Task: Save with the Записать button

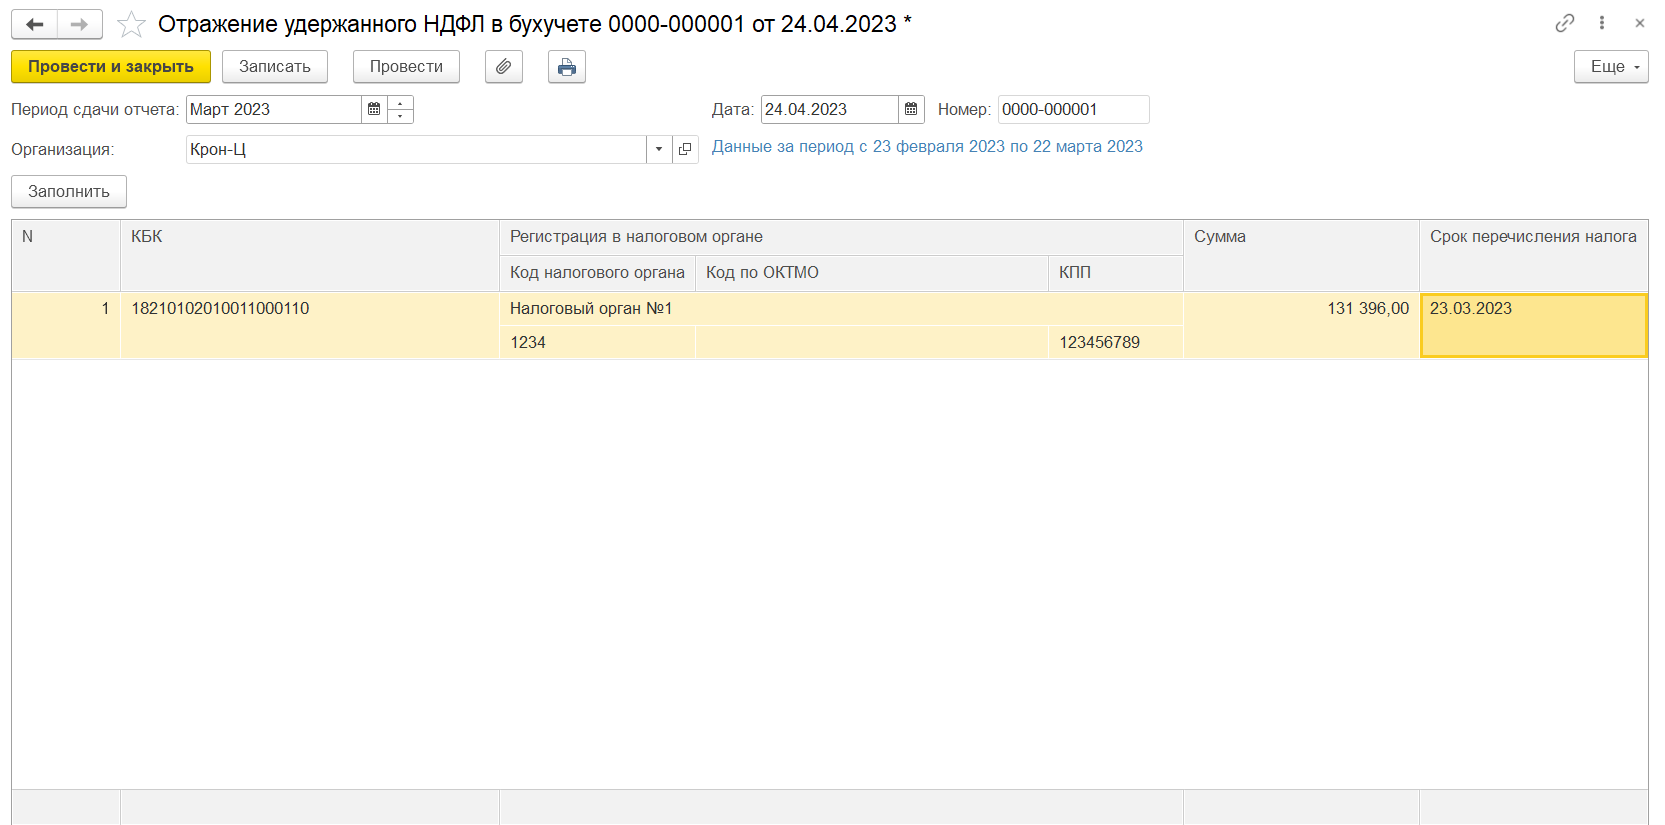Action: click(x=275, y=67)
